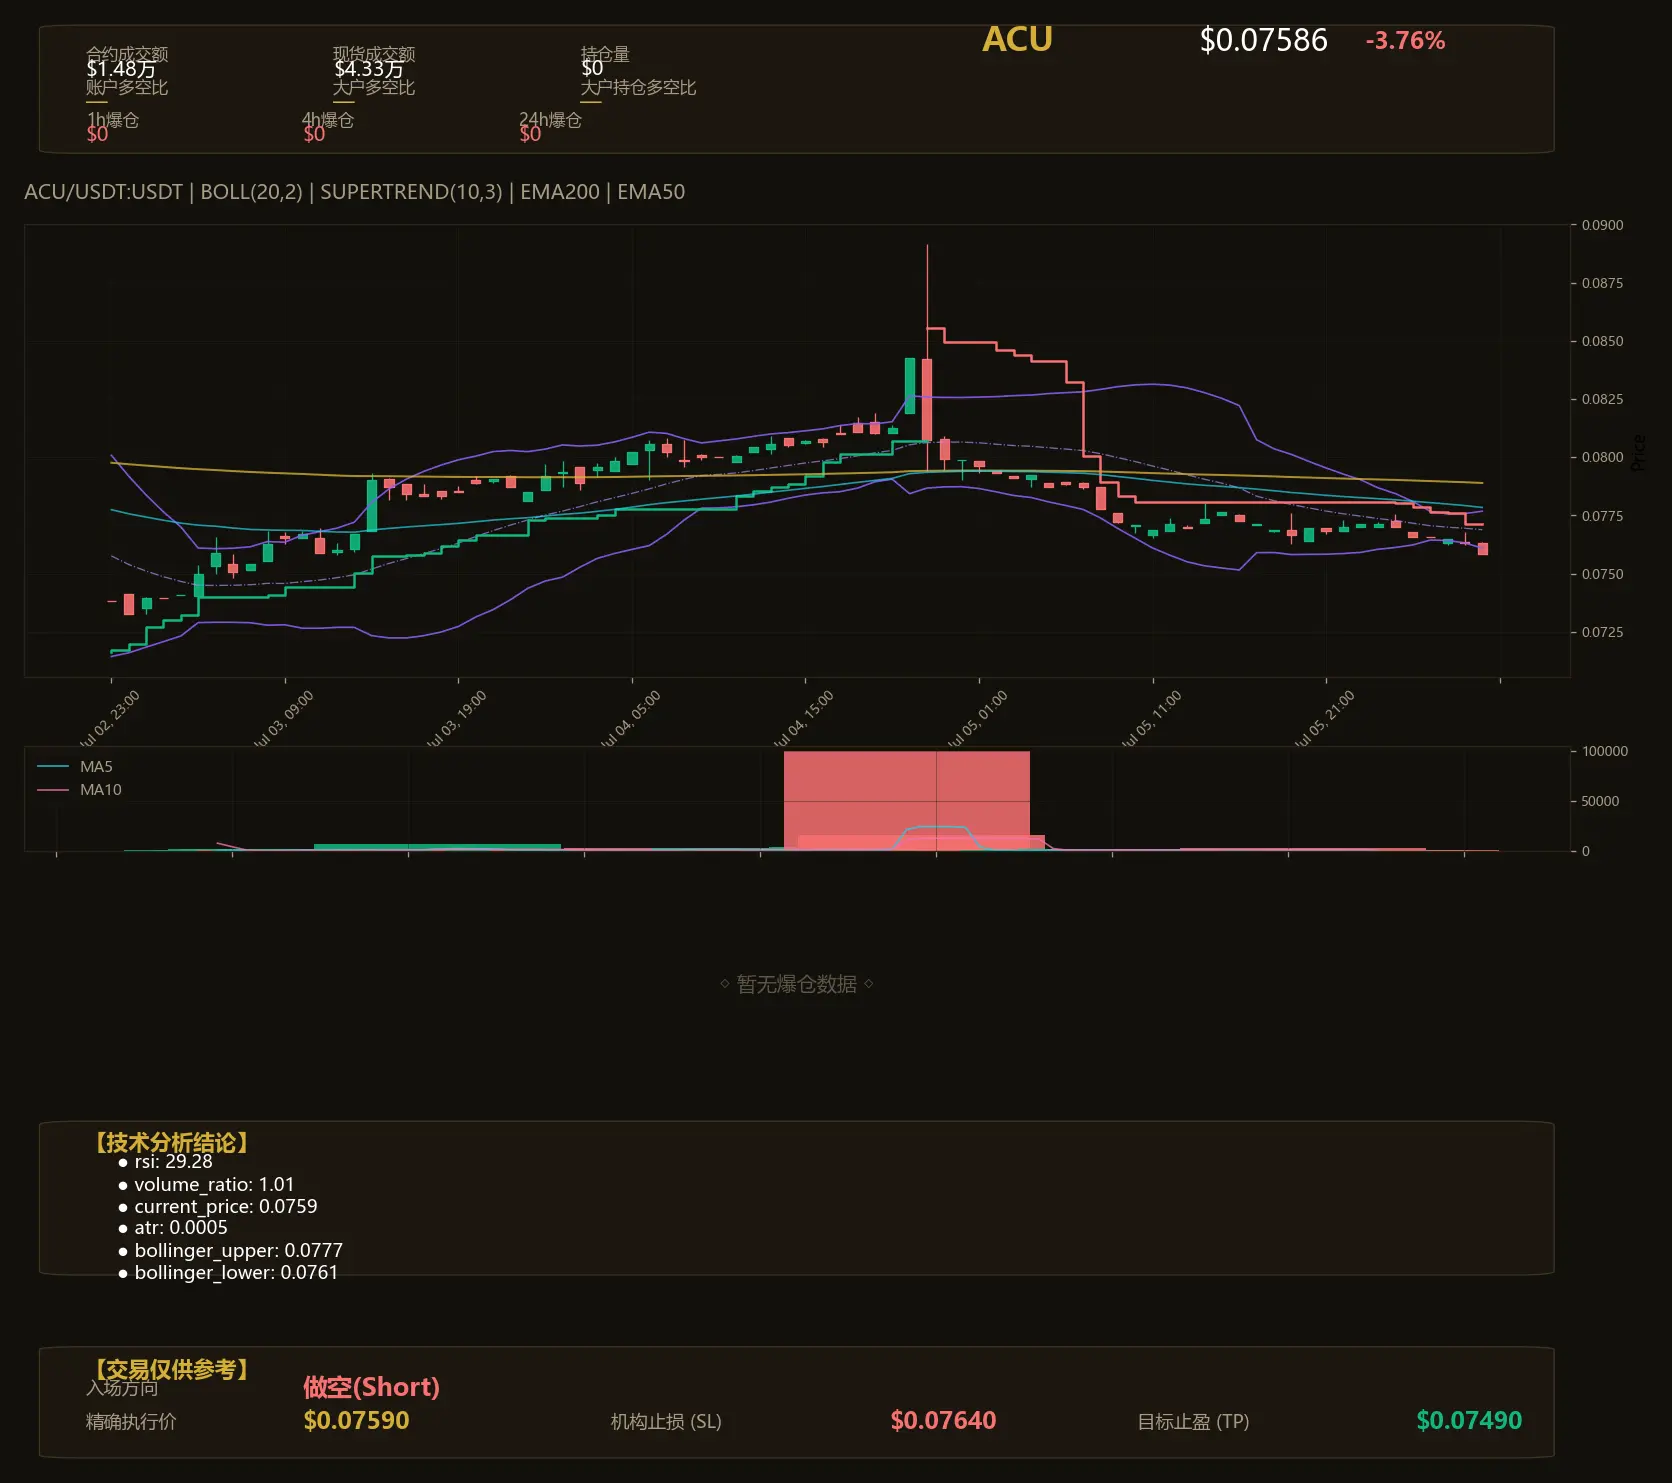
Task: Click the $0.07640 stop loss value
Action: [x=943, y=1420]
